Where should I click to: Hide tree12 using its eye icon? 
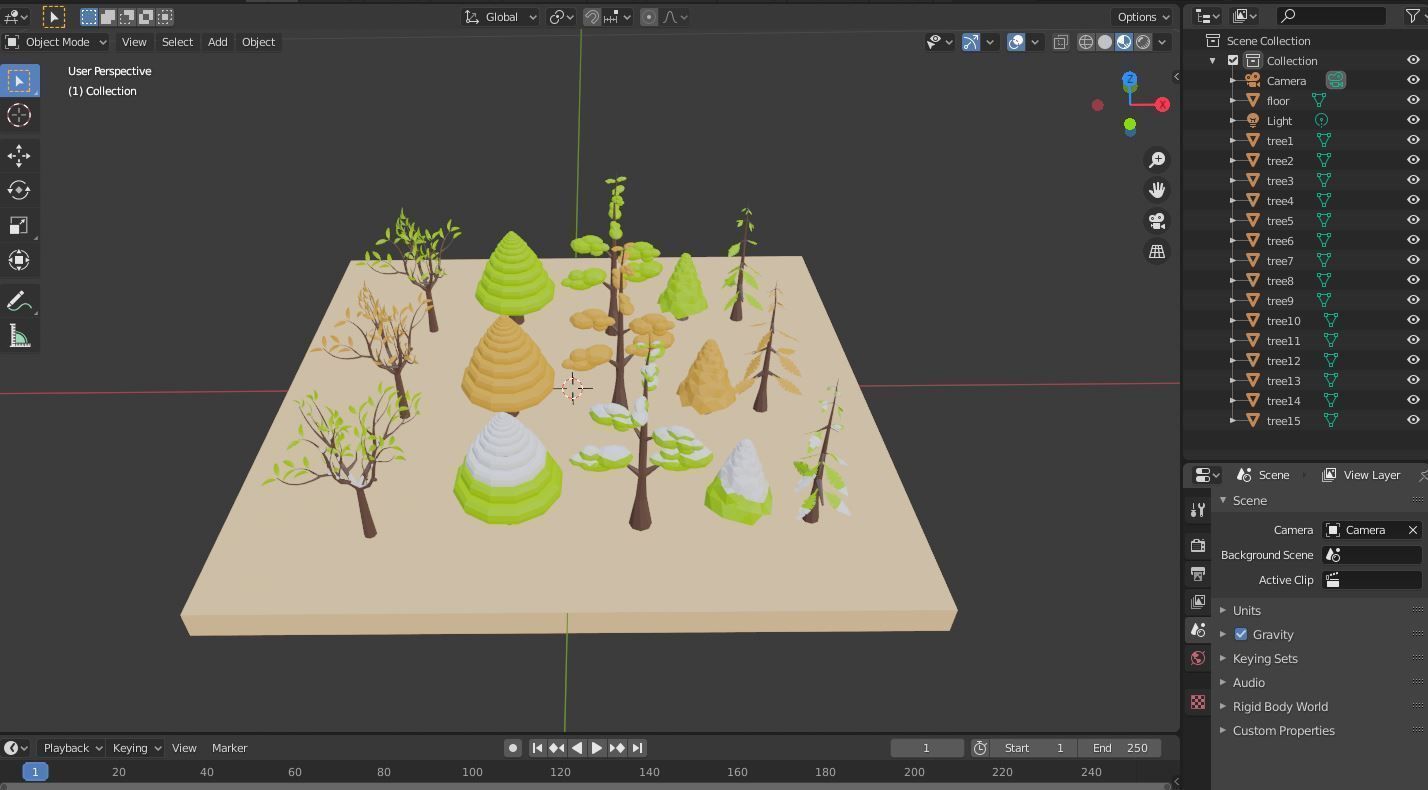coord(1413,360)
